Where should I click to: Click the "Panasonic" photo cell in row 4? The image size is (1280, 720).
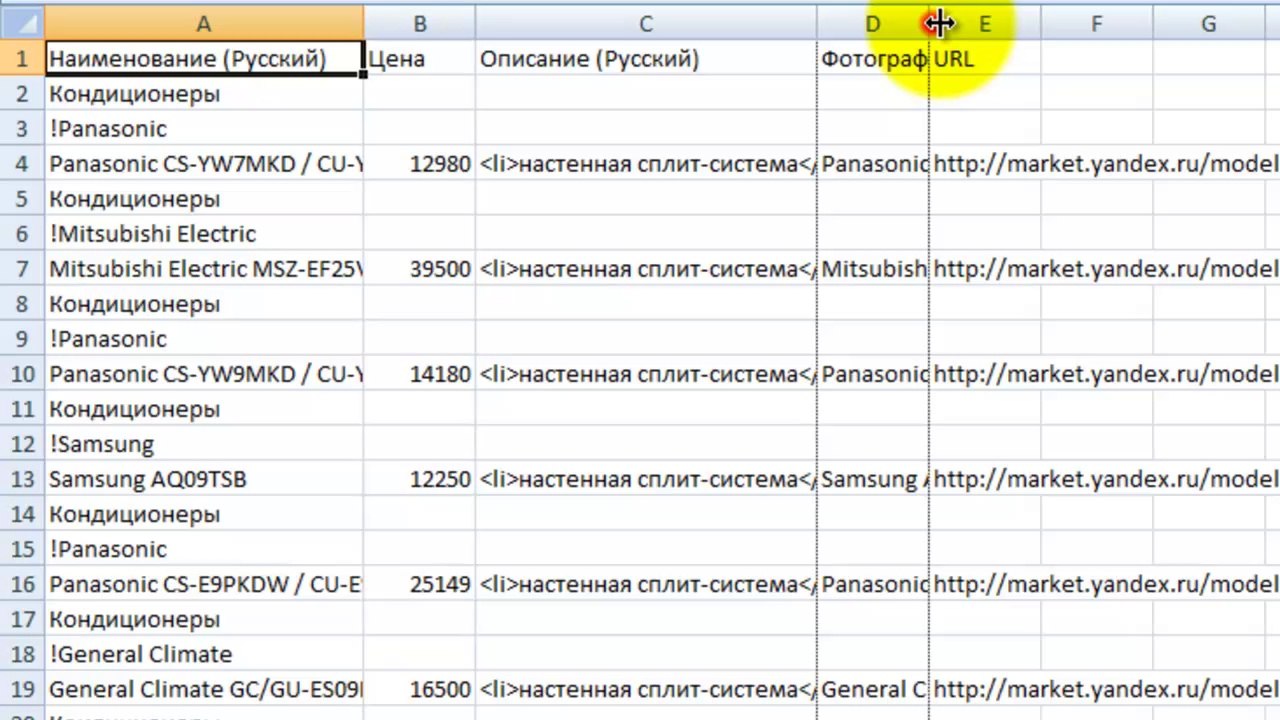873,164
